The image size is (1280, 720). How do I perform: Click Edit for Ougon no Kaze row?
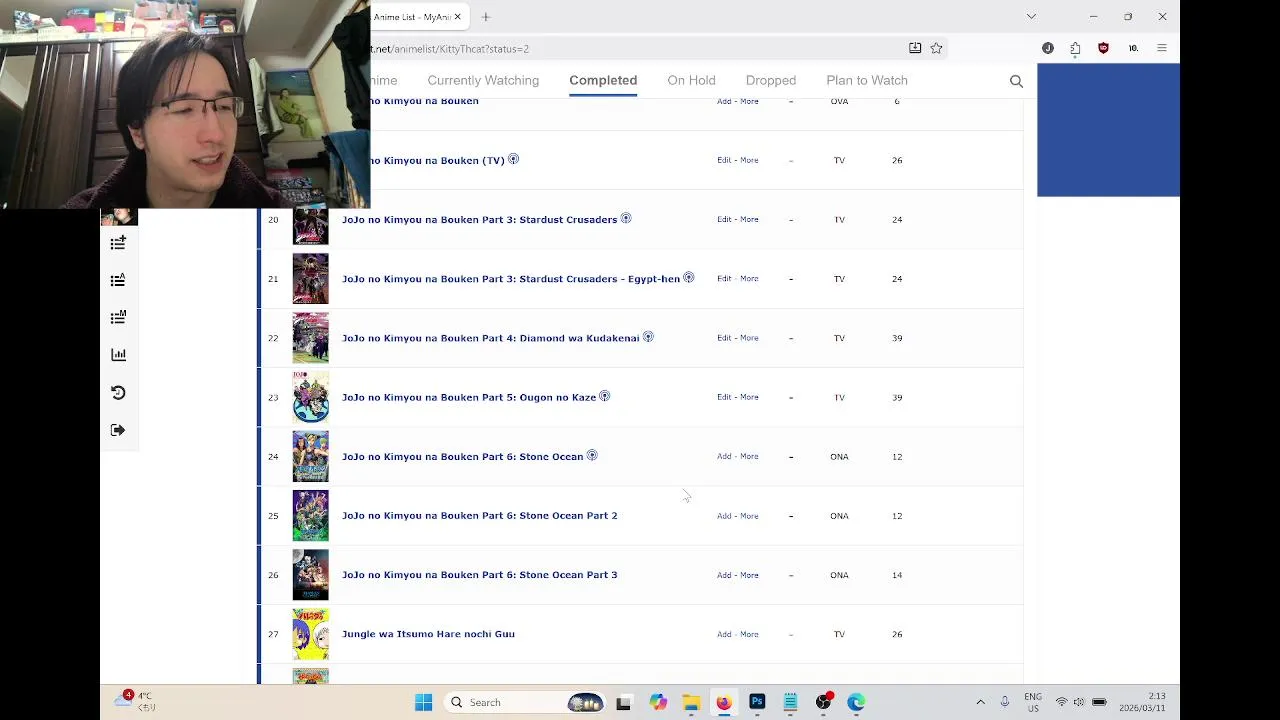(x=724, y=397)
